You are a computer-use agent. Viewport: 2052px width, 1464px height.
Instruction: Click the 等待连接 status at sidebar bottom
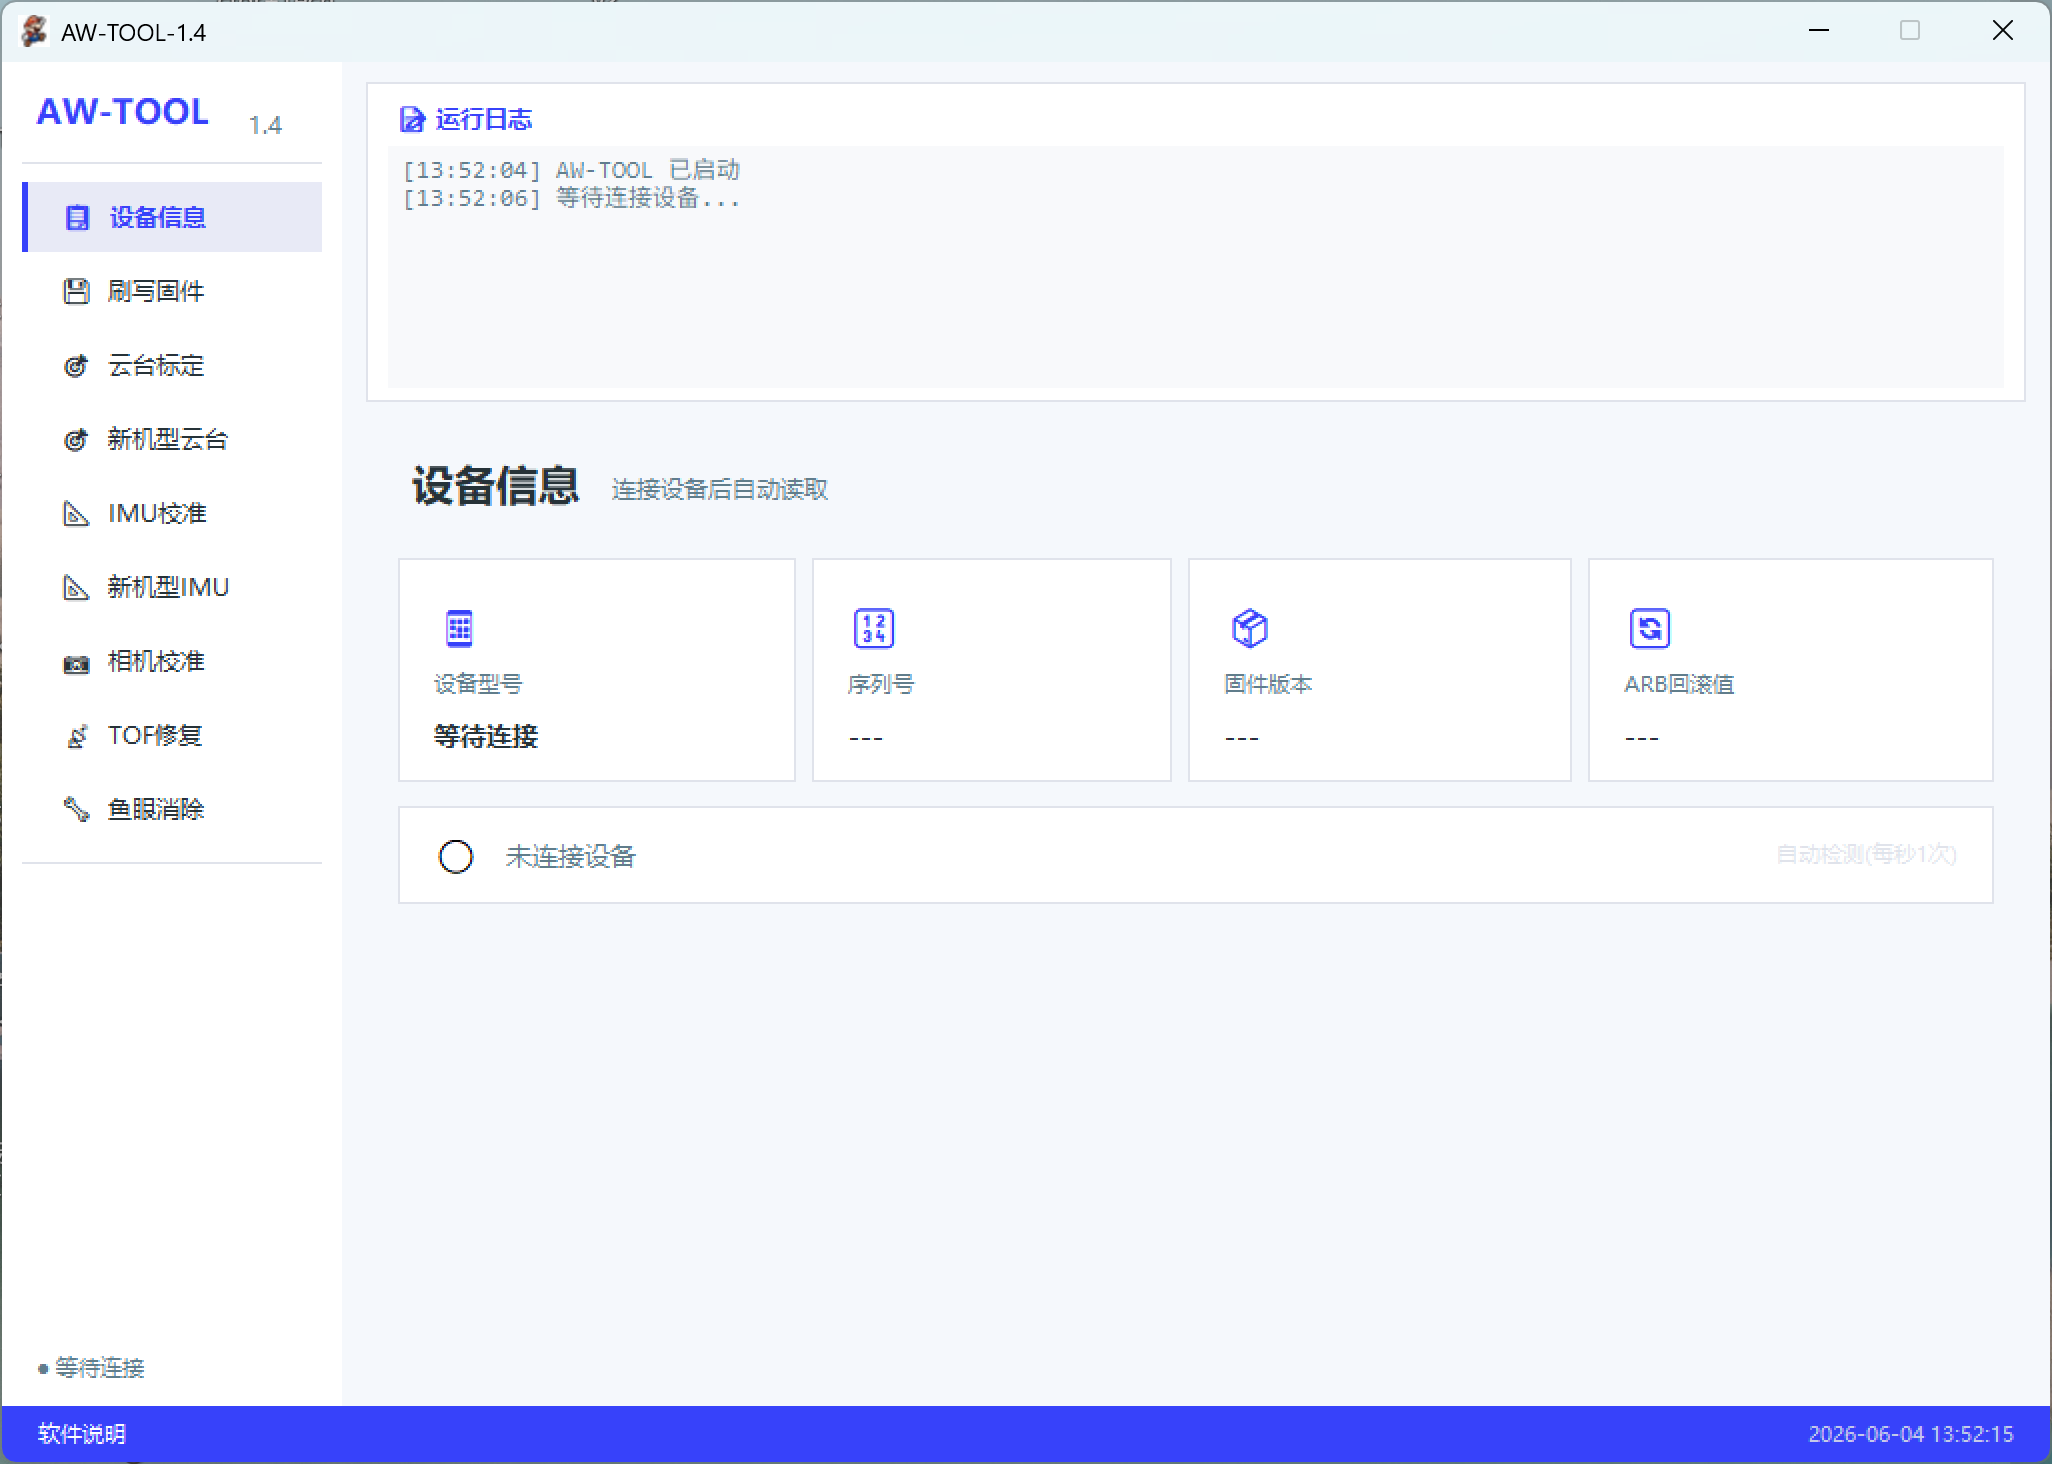tap(100, 1368)
